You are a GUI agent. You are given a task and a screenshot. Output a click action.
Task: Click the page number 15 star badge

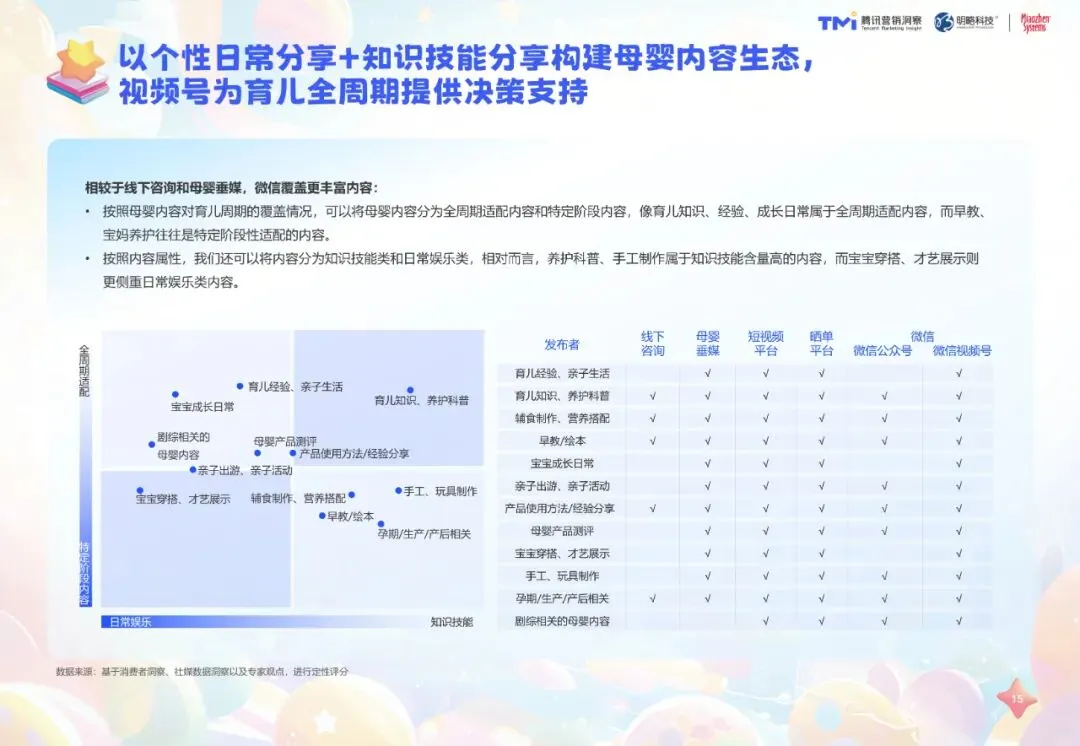(x=1017, y=698)
